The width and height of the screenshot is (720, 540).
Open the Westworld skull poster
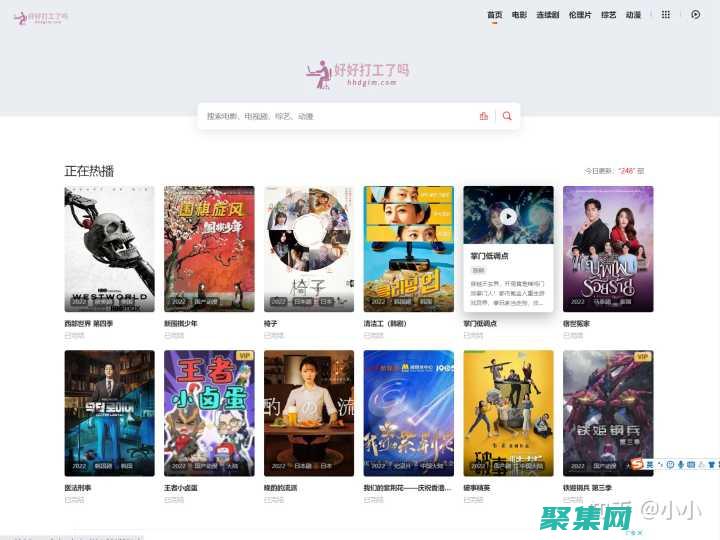[109, 249]
